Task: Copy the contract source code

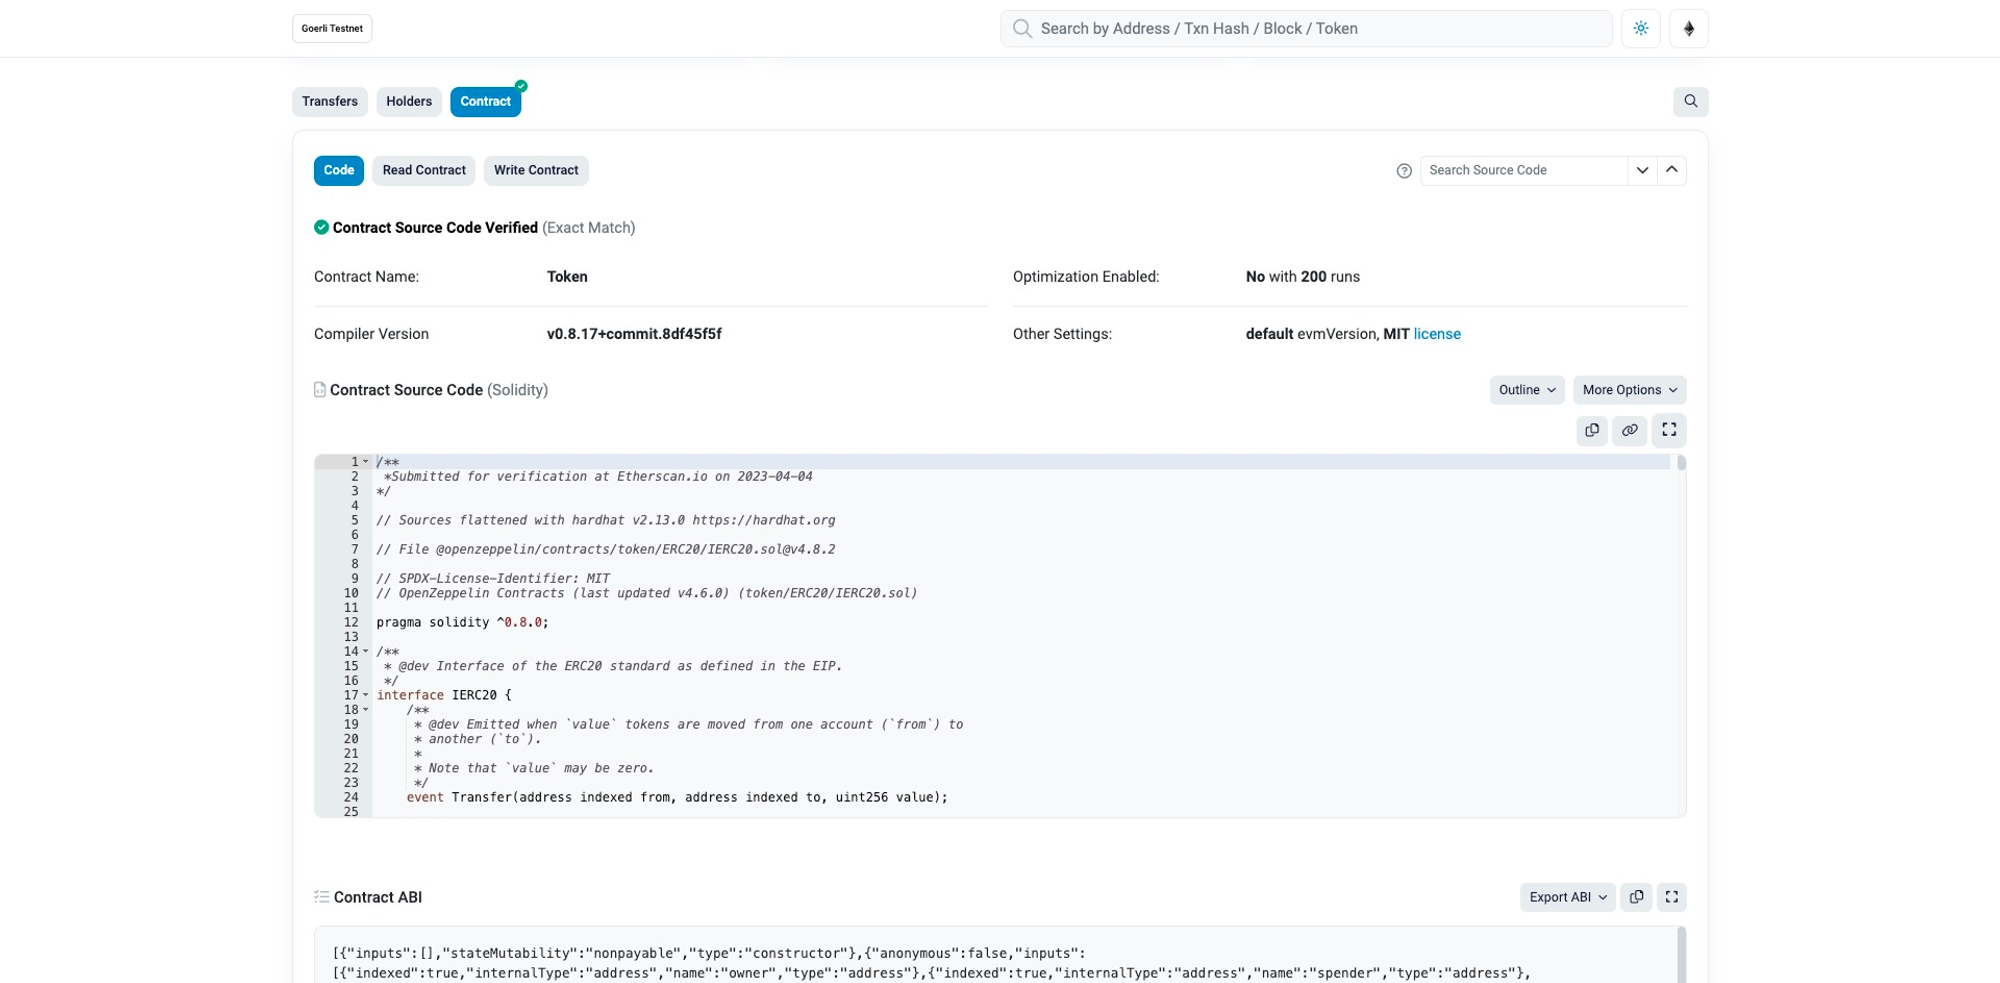Action: tap(1592, 430)
